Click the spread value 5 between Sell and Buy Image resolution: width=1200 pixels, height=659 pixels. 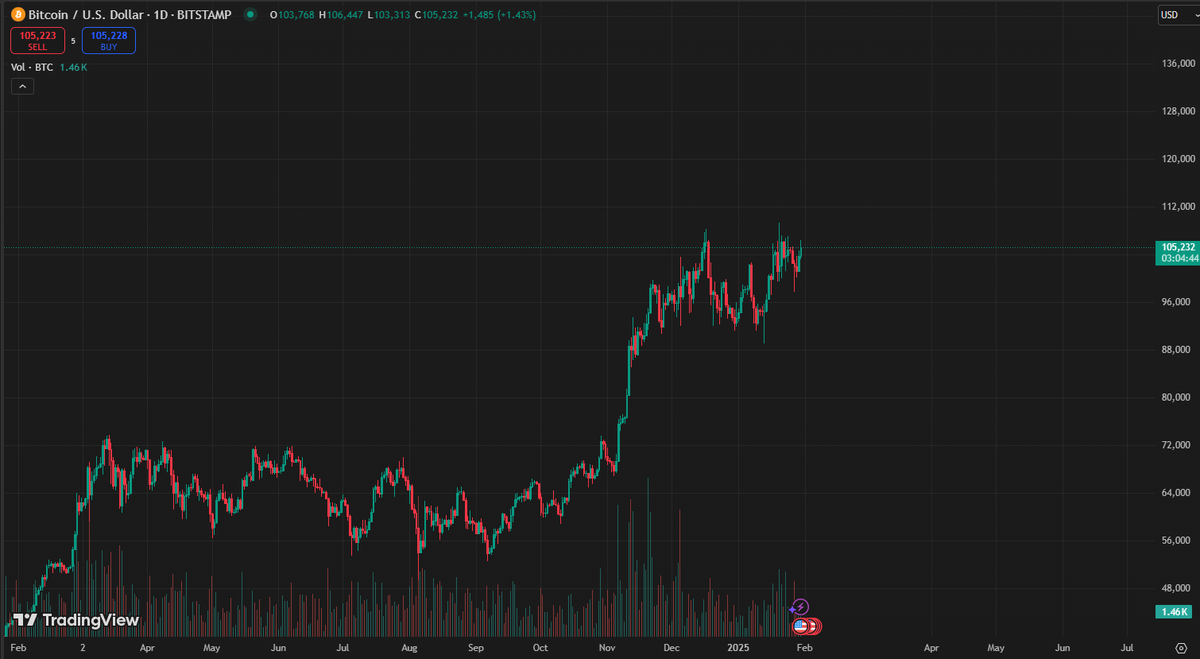tap(73, 41)
